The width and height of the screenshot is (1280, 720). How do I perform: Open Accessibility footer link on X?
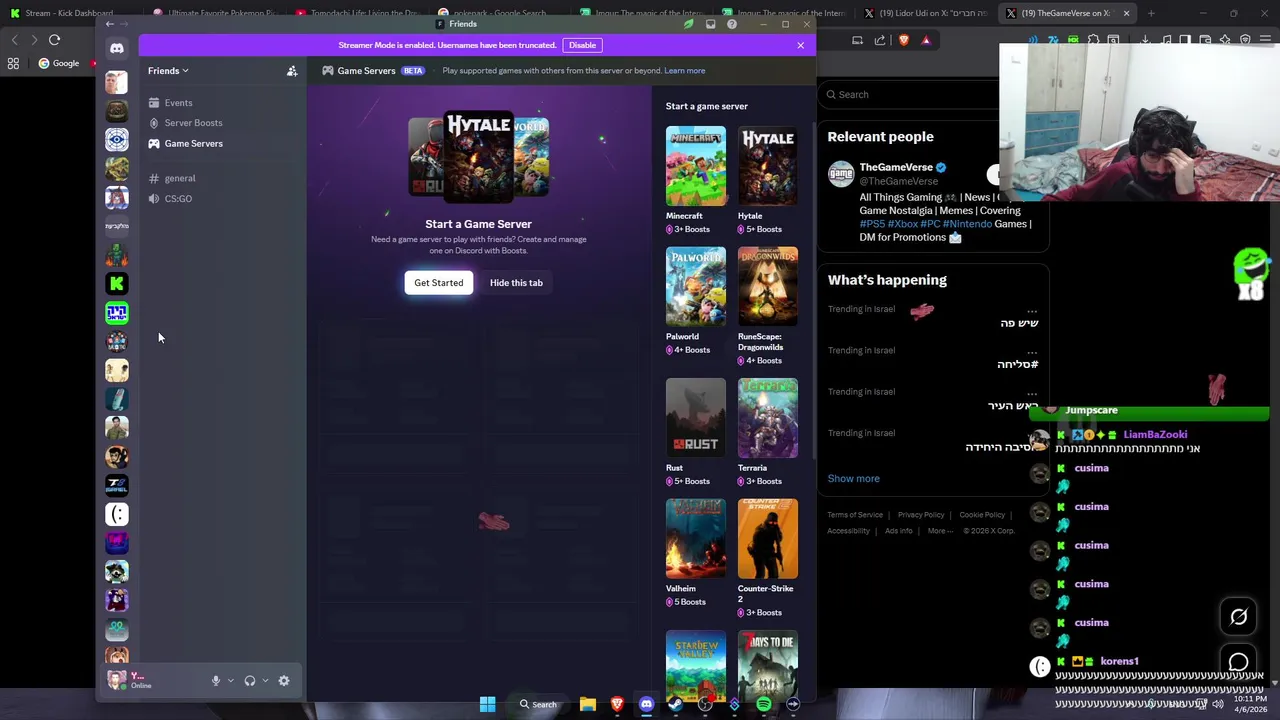[848, 531]
